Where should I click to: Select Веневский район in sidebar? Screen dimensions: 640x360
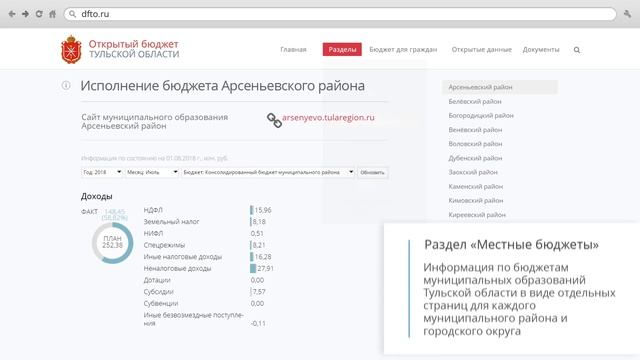coord(475,130)
